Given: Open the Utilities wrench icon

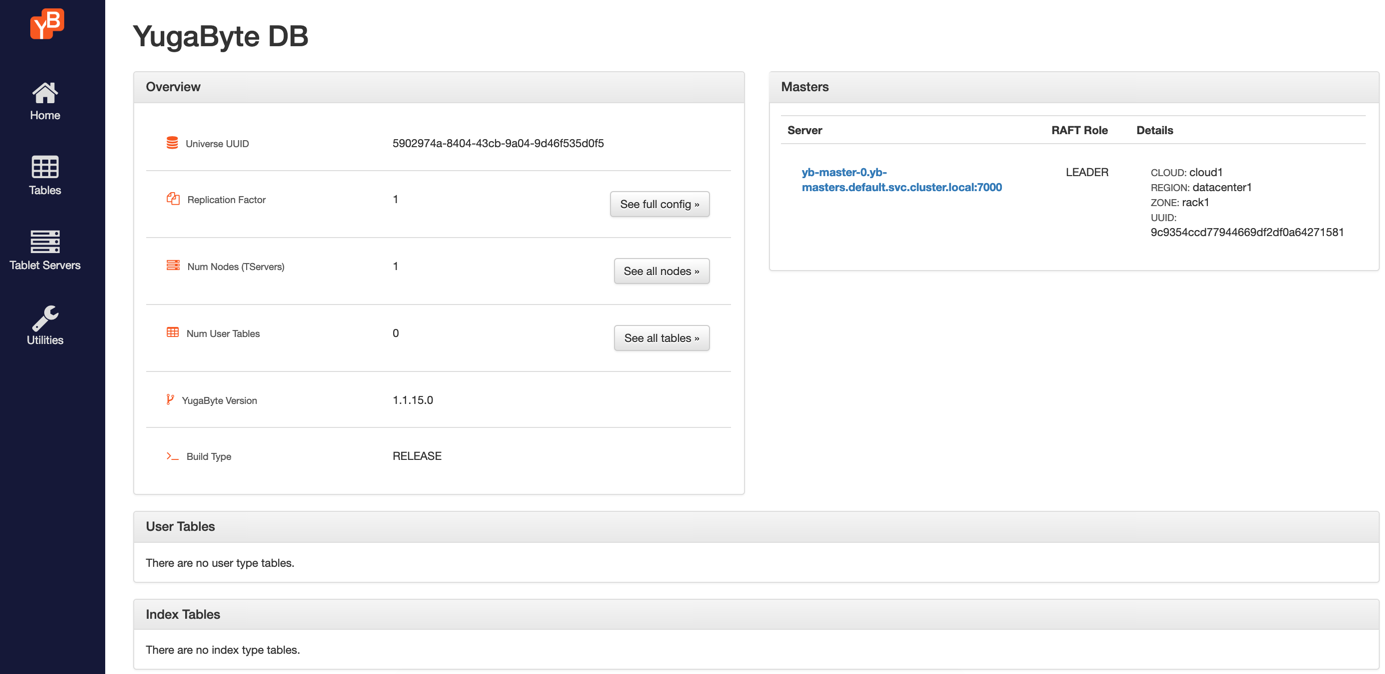Looking at the screenshot, I should pos(45,318).
